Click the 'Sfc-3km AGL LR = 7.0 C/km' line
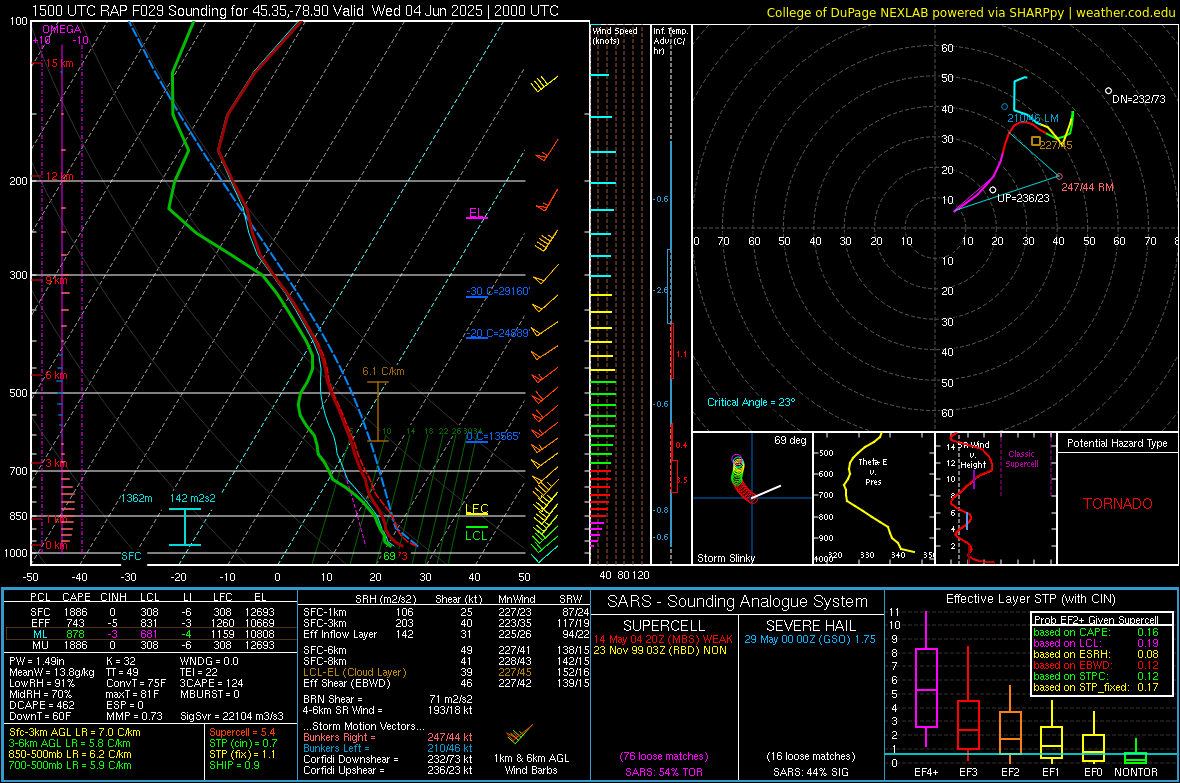This screenshot has width=1180, height=783. pyautogui.click(x=75, y=732)
